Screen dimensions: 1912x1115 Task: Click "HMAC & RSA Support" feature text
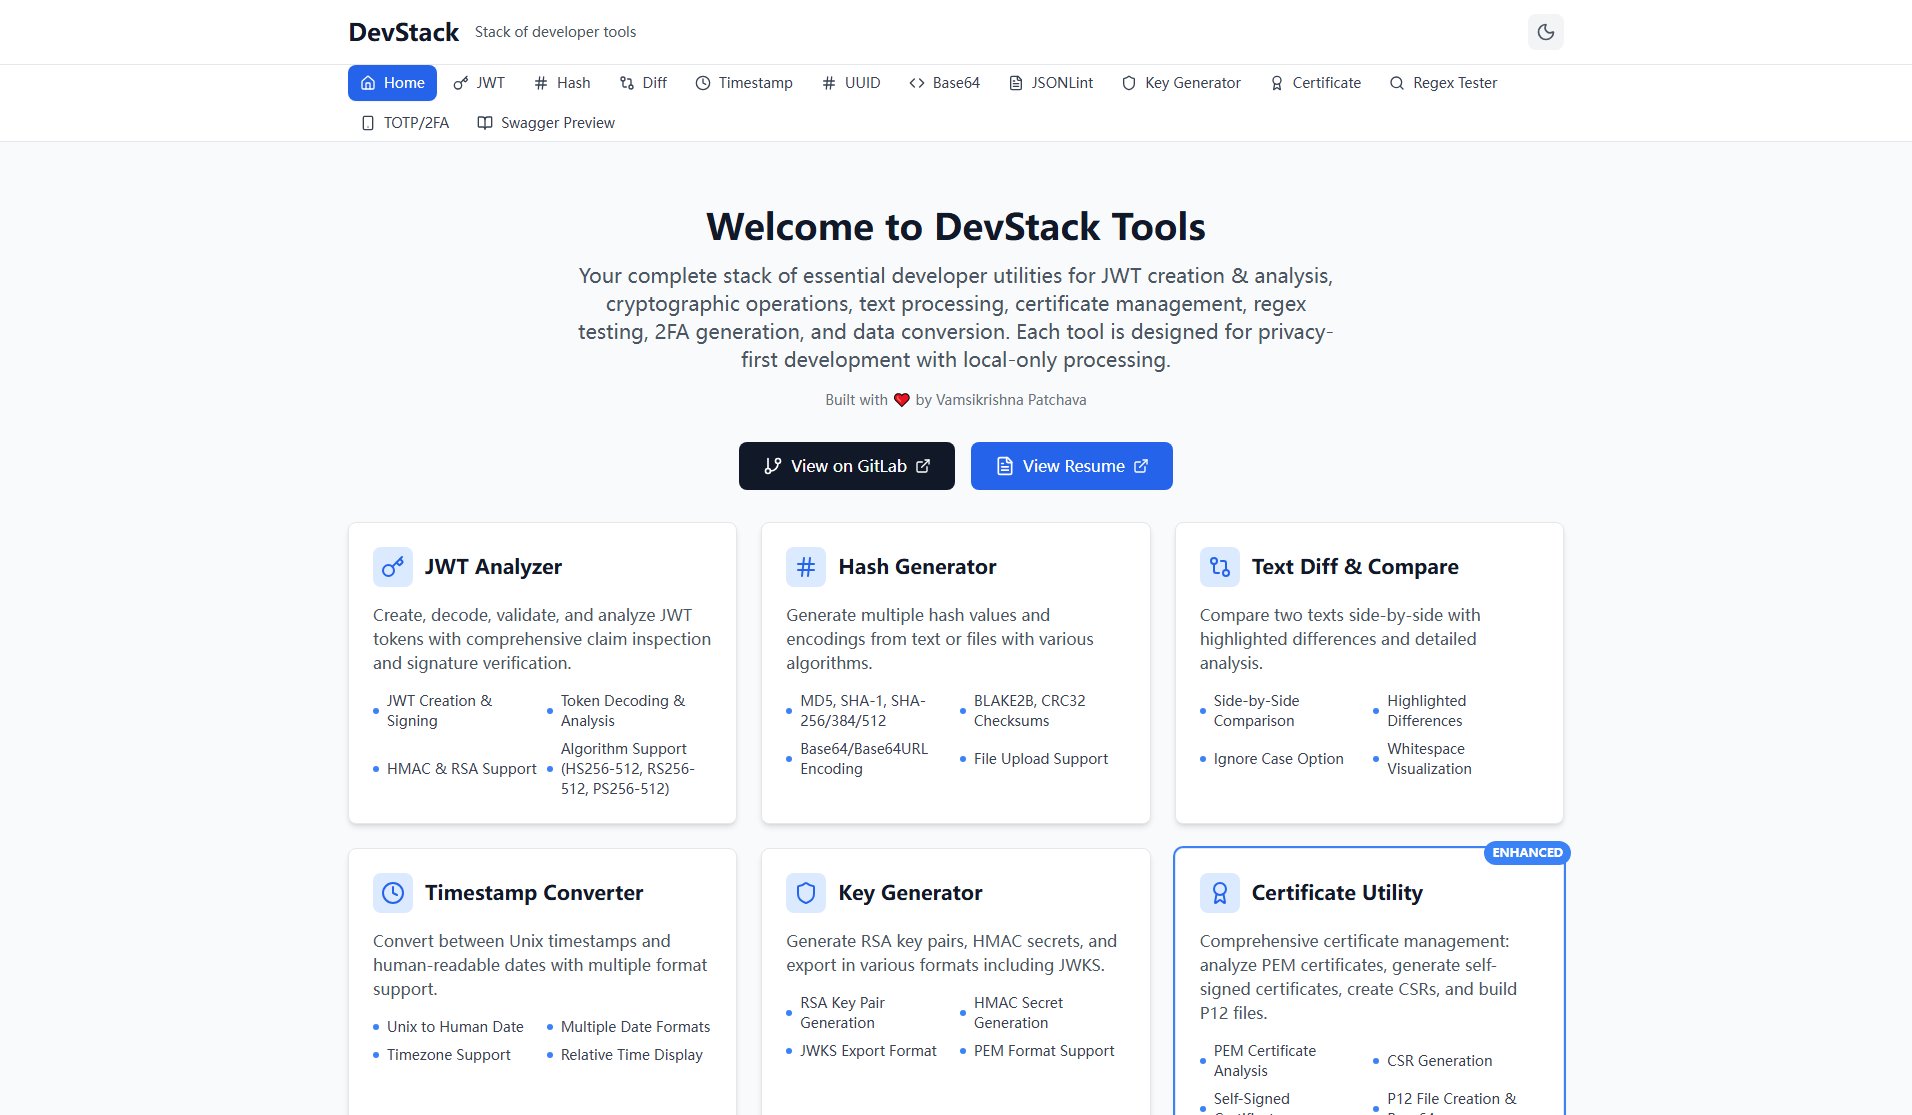click(x=462, y=769)
